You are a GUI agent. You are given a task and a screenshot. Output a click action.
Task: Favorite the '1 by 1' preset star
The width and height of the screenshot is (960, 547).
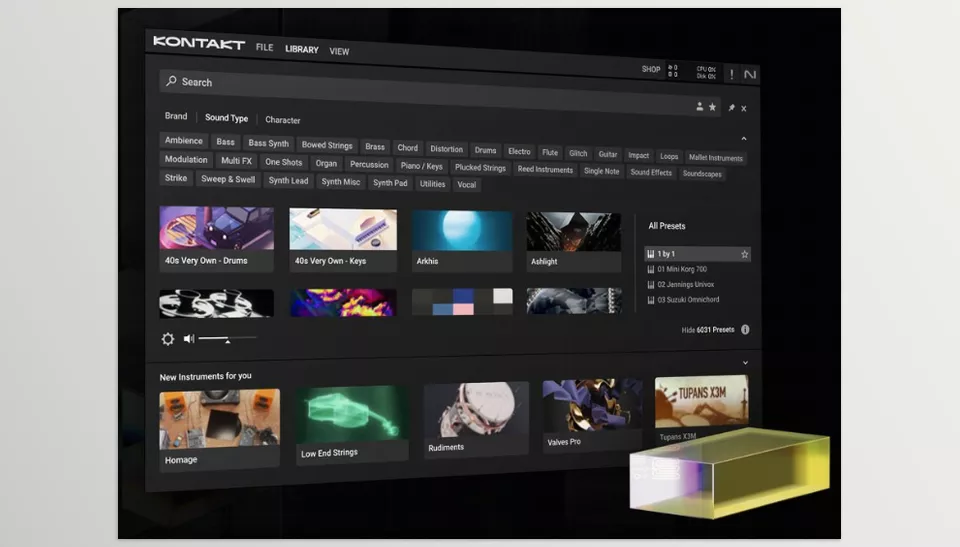point(744,254)
